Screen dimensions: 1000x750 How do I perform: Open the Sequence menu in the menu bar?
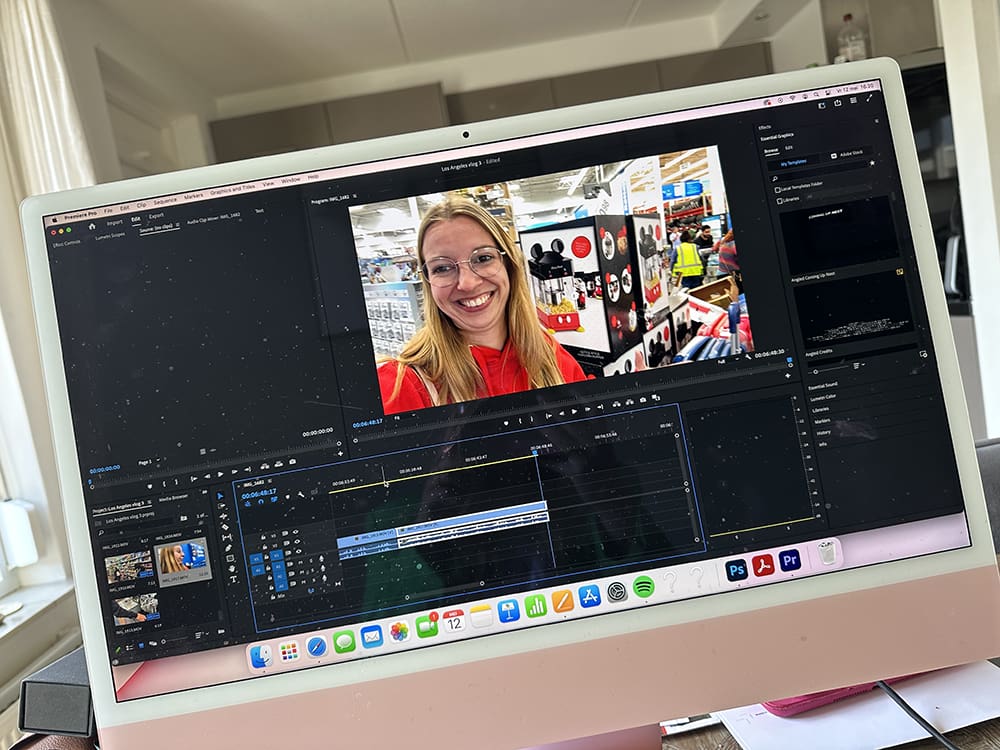click(165, 201)
